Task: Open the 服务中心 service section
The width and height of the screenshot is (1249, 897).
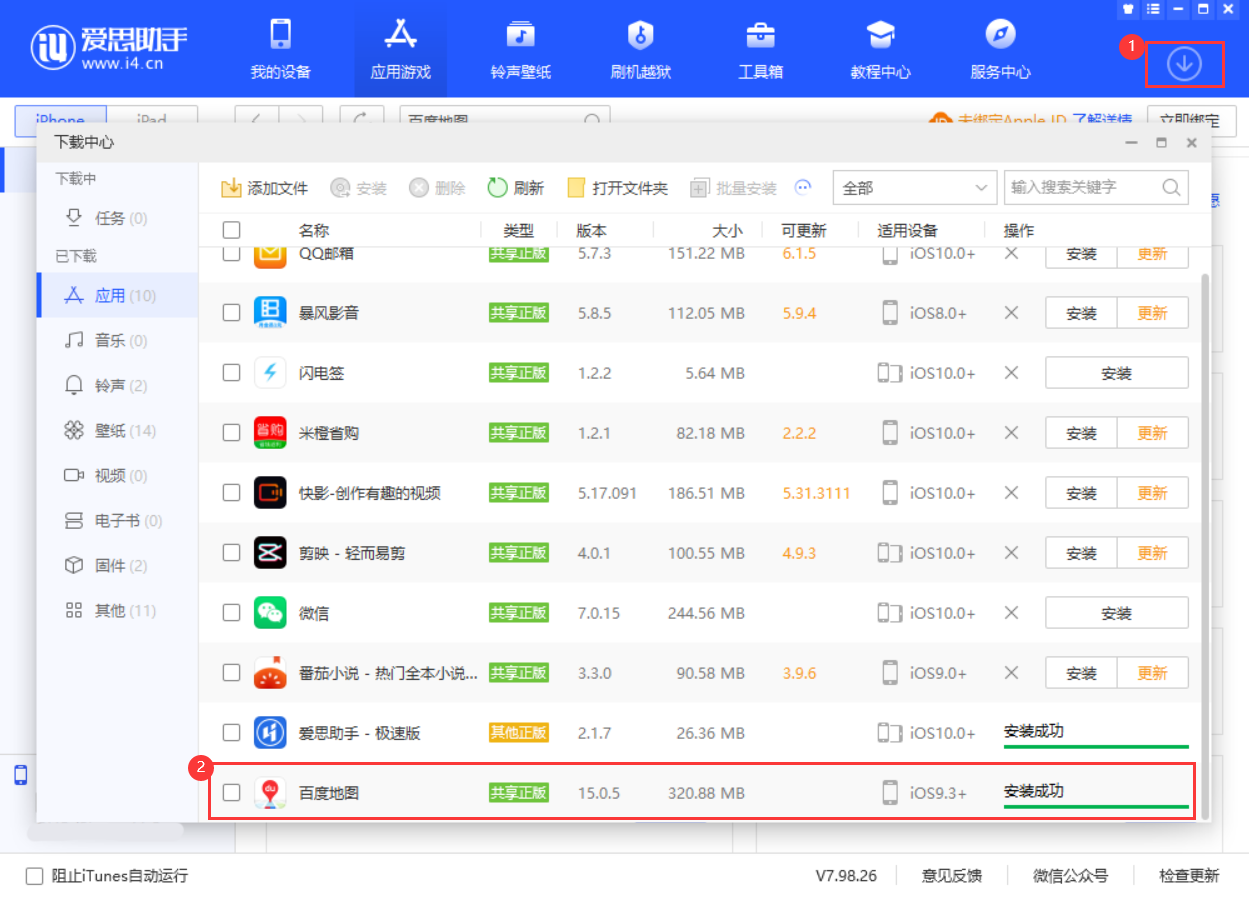Action: pyautogui.click(x=1000, y=50)
